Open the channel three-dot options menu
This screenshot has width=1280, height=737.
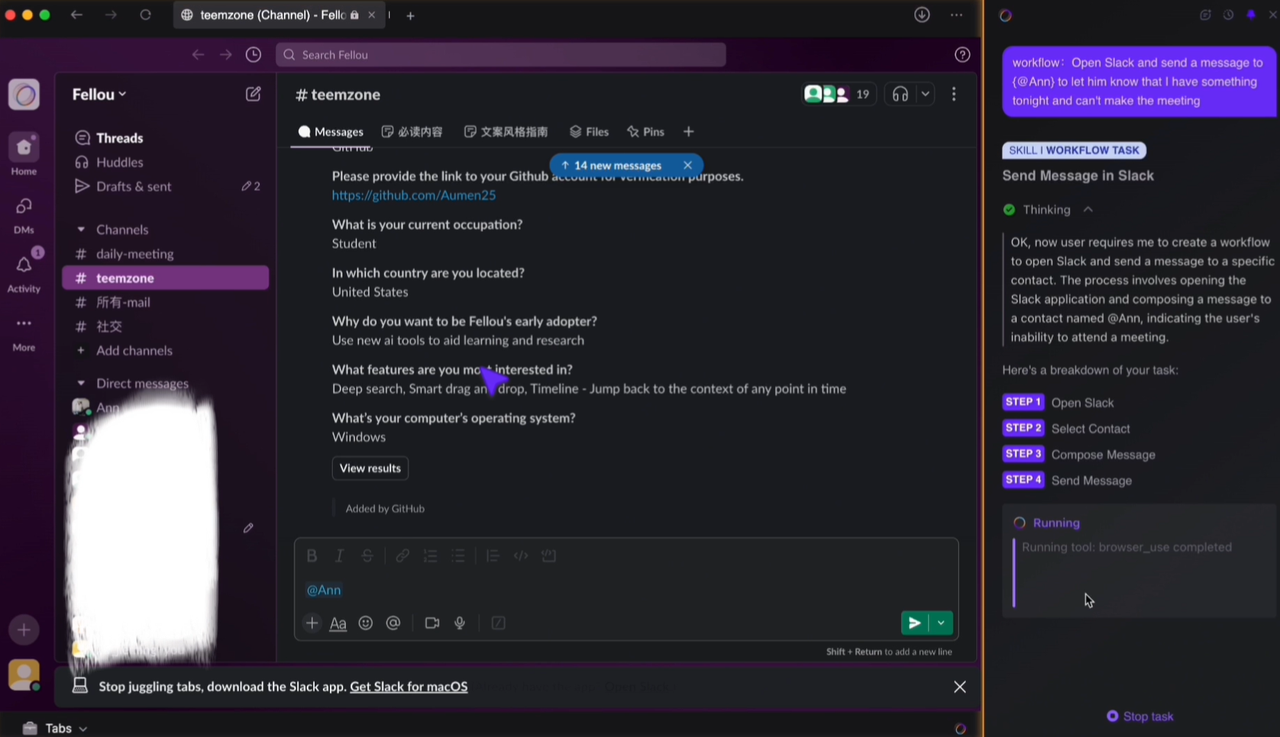pos(954,94)
